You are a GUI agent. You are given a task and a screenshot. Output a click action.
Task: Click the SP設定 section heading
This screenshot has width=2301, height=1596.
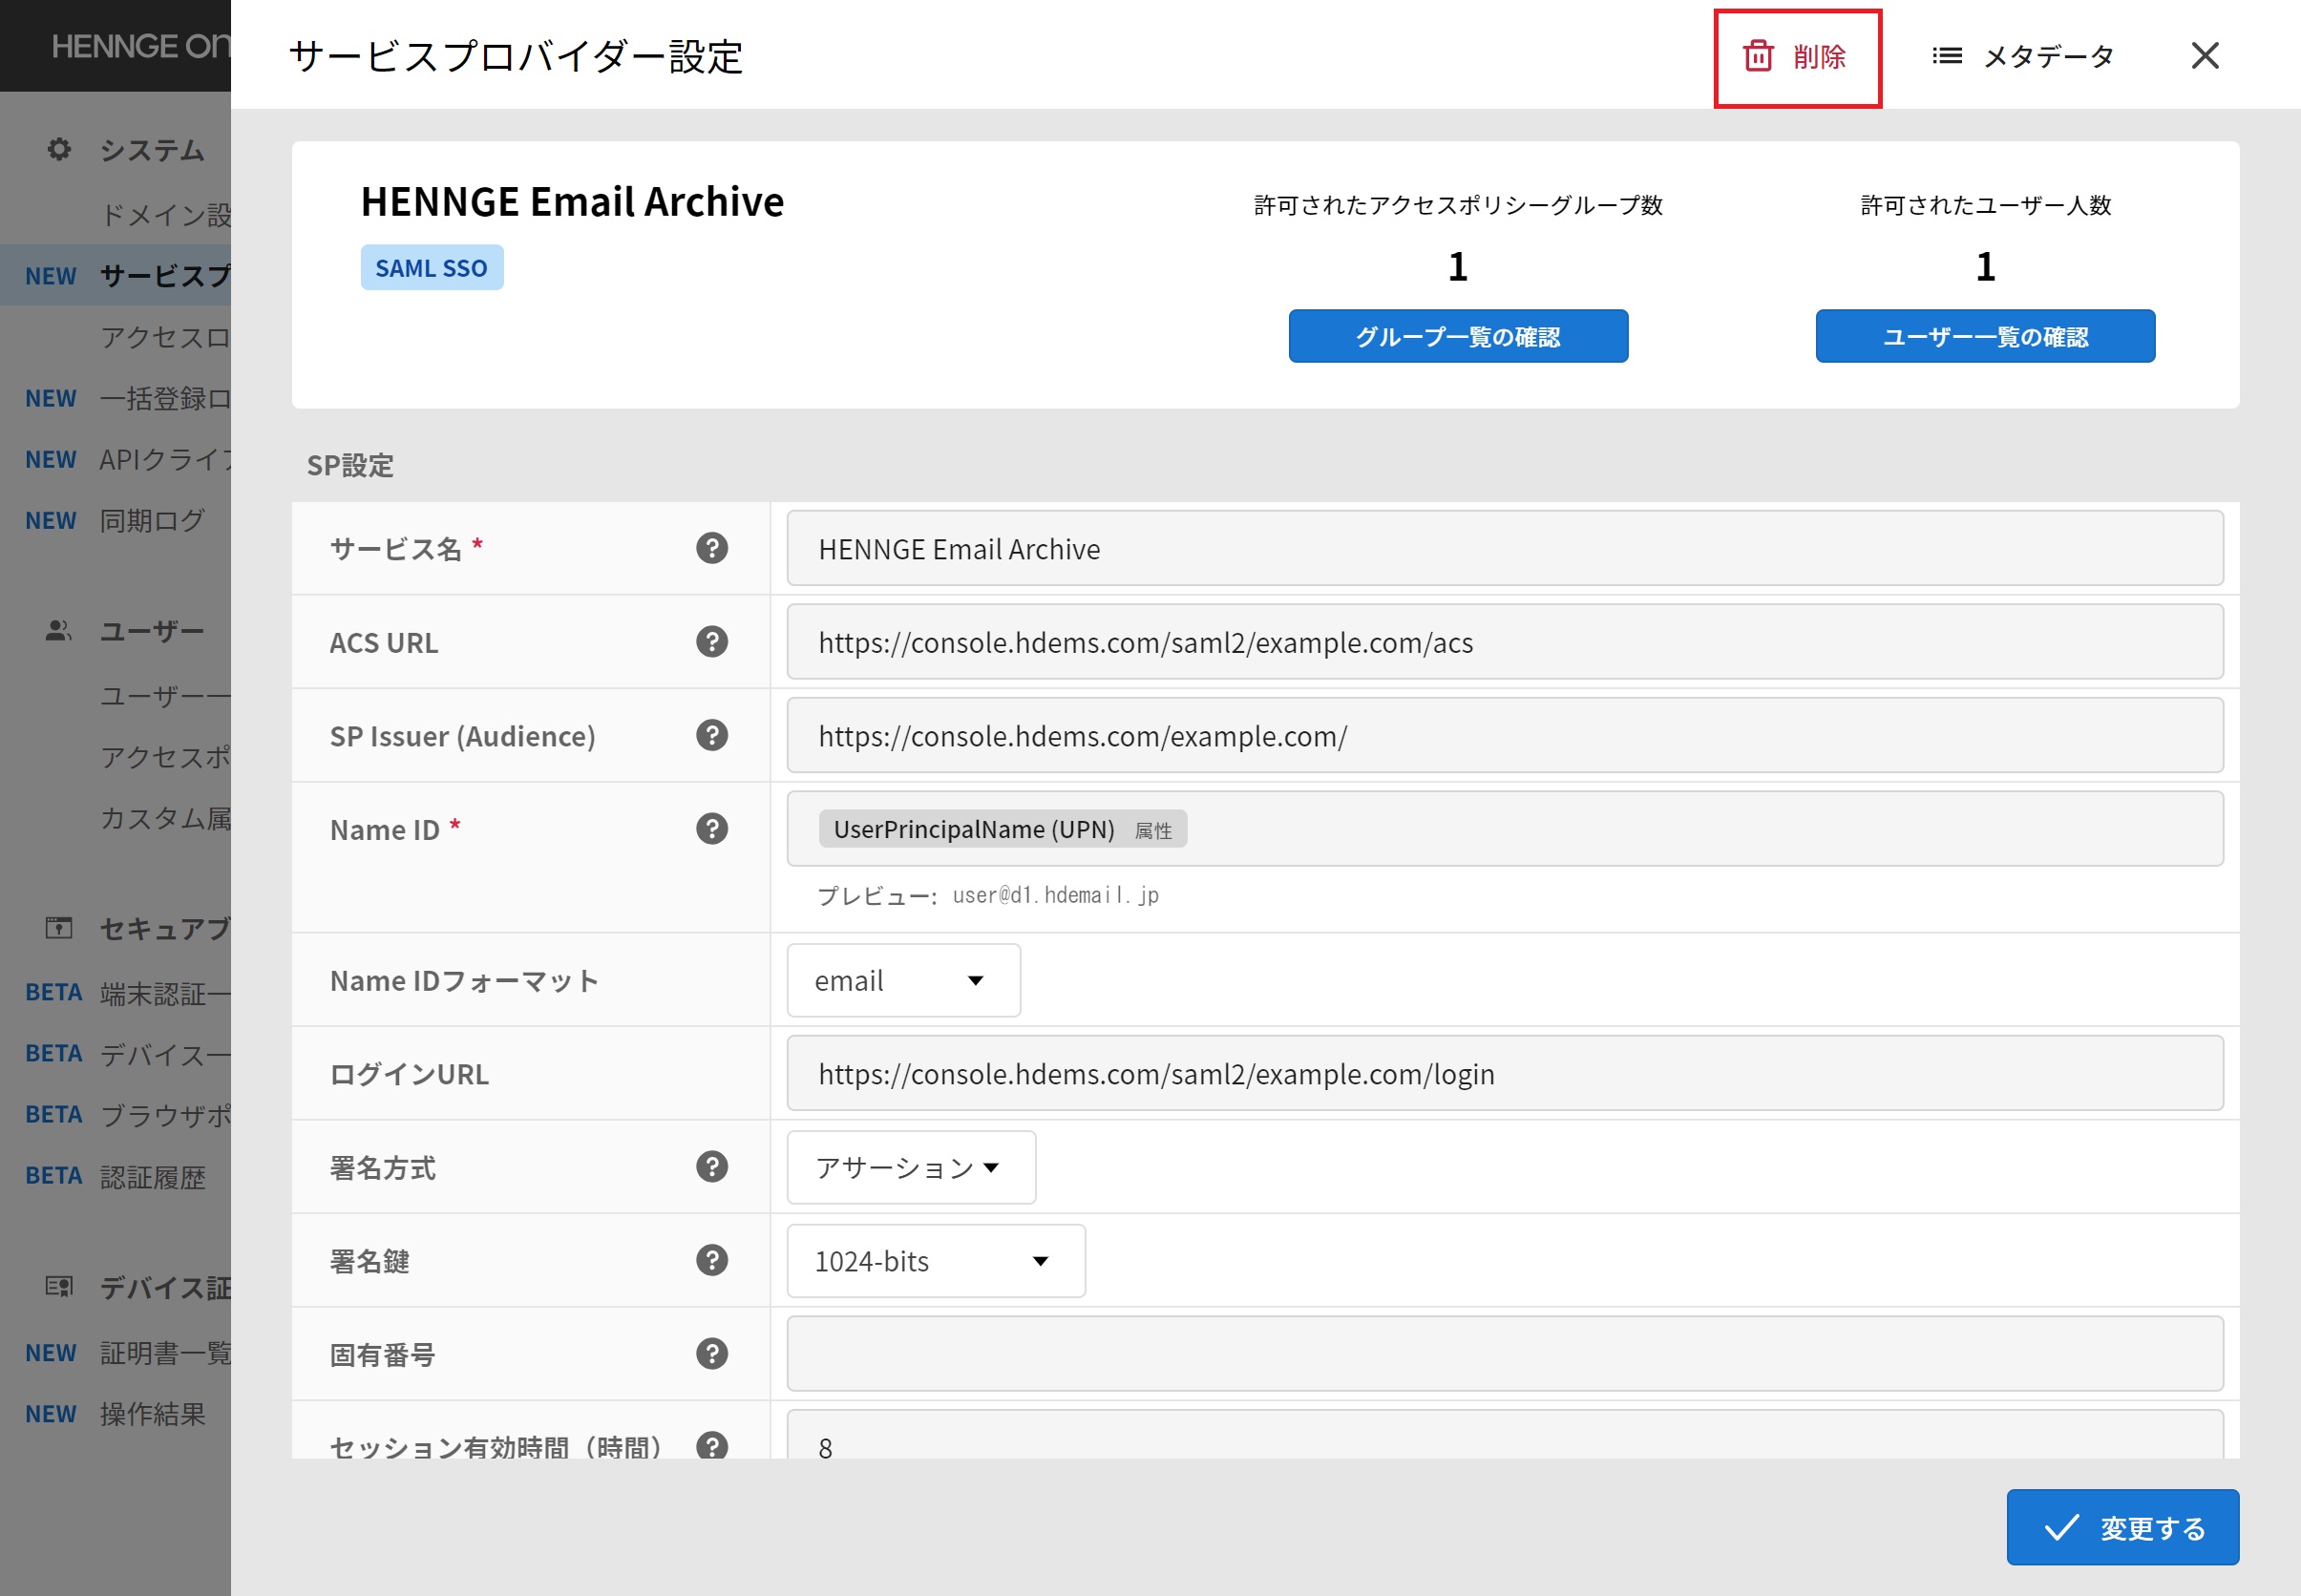[350, 465]
